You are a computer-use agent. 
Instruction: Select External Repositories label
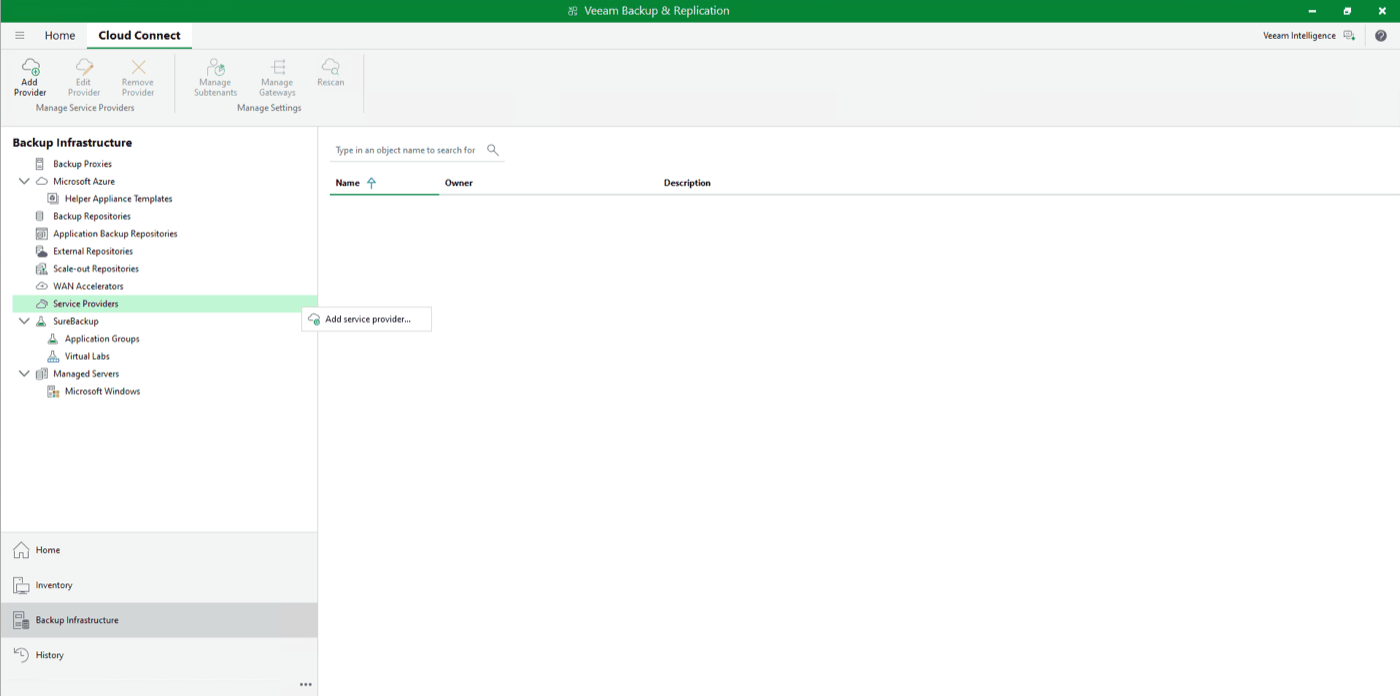(x=93, y=251)
